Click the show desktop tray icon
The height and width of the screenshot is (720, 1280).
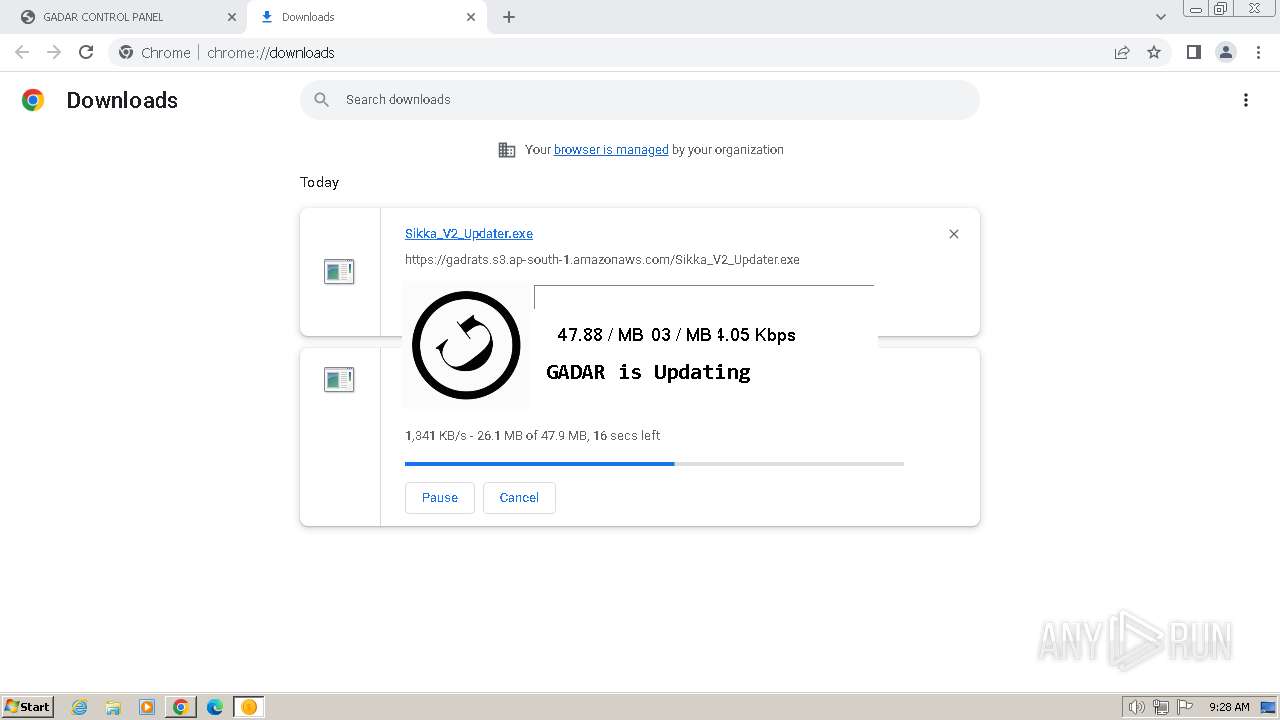1268,707
